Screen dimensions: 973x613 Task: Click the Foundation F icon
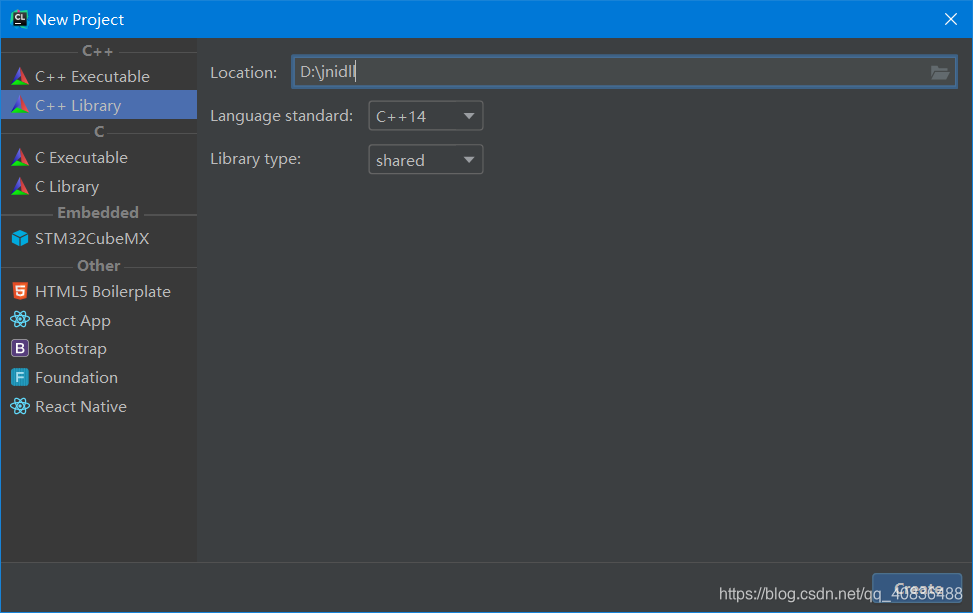tap(20, 377)
